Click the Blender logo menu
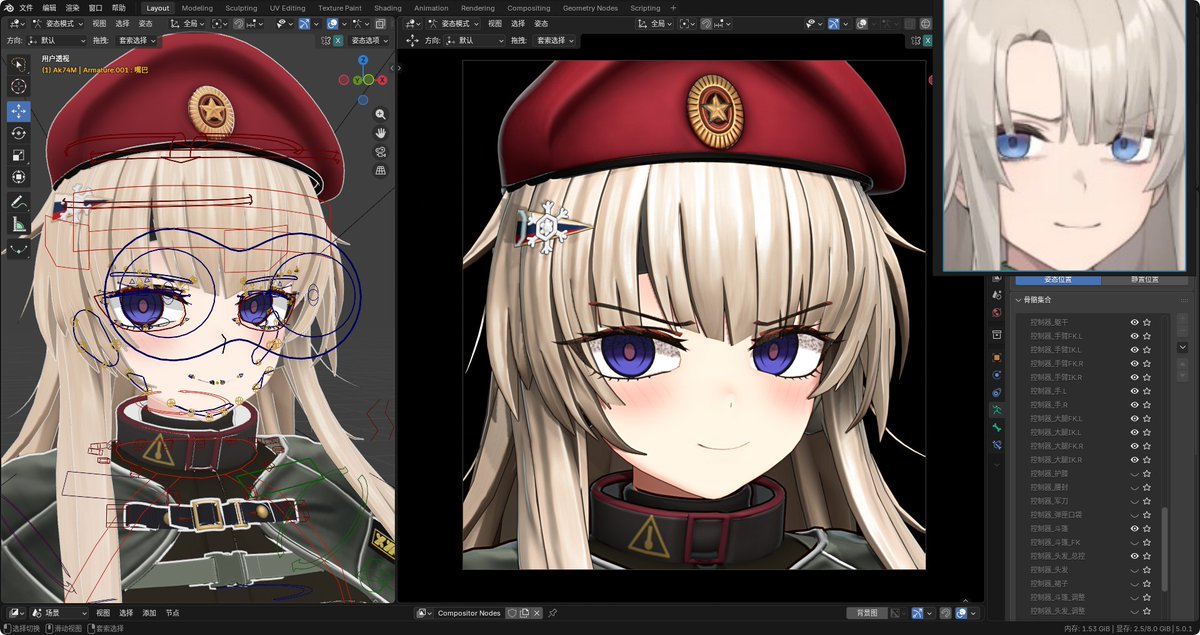Image resolution: width=1200 pixels, height=635 pixels. click(x=8, y=7)
